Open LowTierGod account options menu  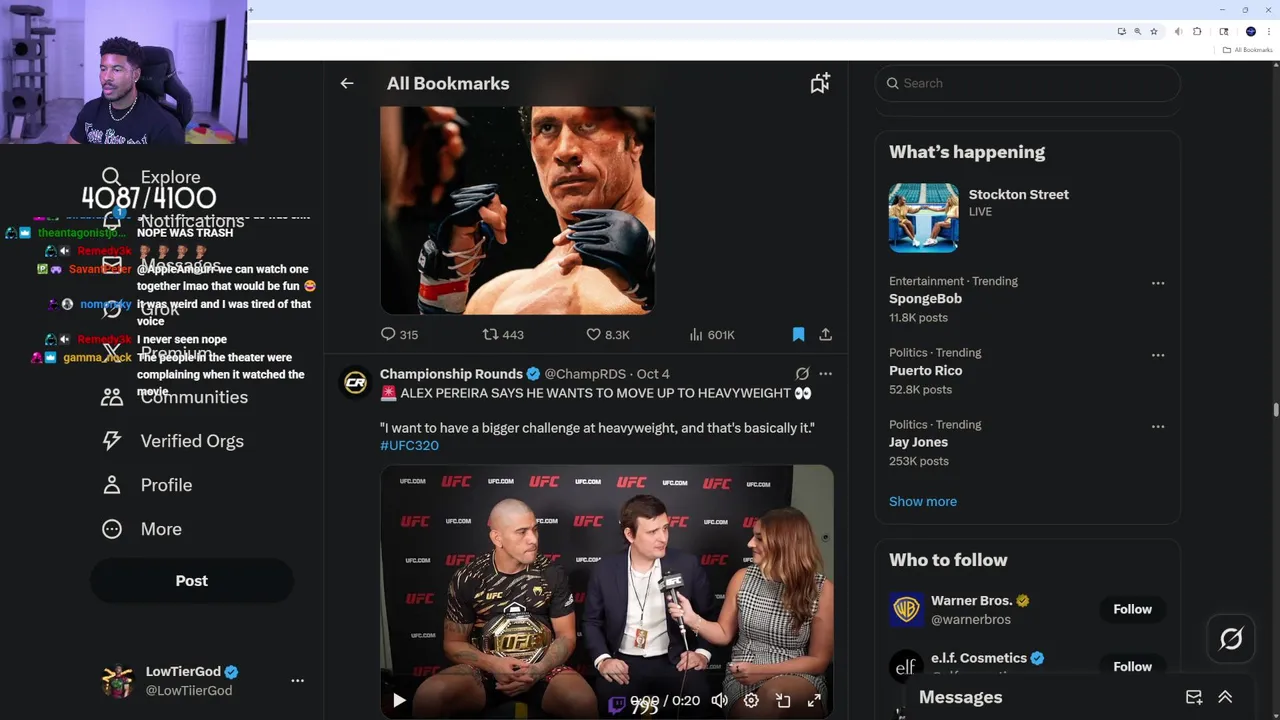(297, 681)
